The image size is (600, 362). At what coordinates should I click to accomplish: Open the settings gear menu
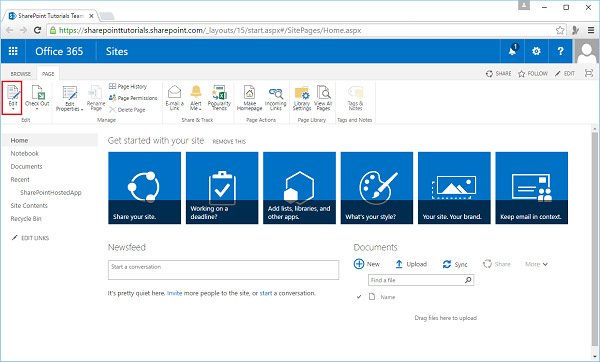536,51
